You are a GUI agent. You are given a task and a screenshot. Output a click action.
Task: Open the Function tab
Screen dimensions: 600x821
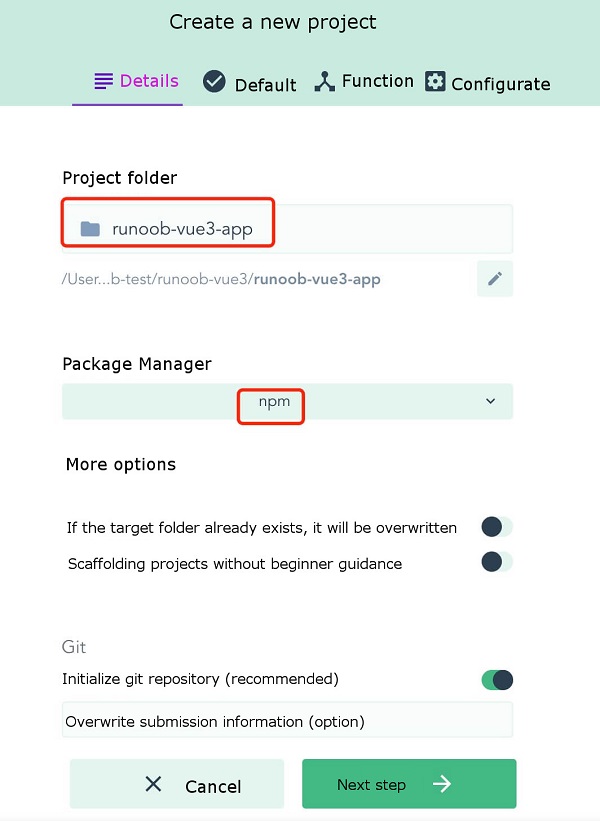tap(377, 82)
